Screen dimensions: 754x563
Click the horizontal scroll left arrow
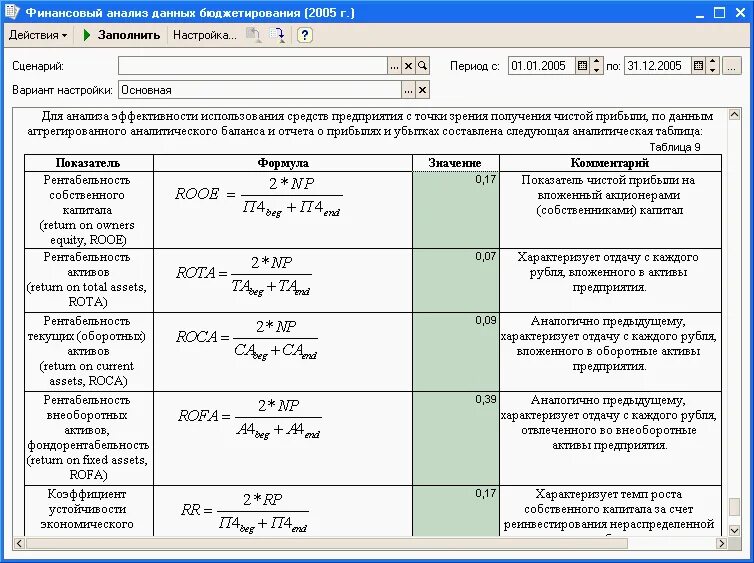(19, 544)
